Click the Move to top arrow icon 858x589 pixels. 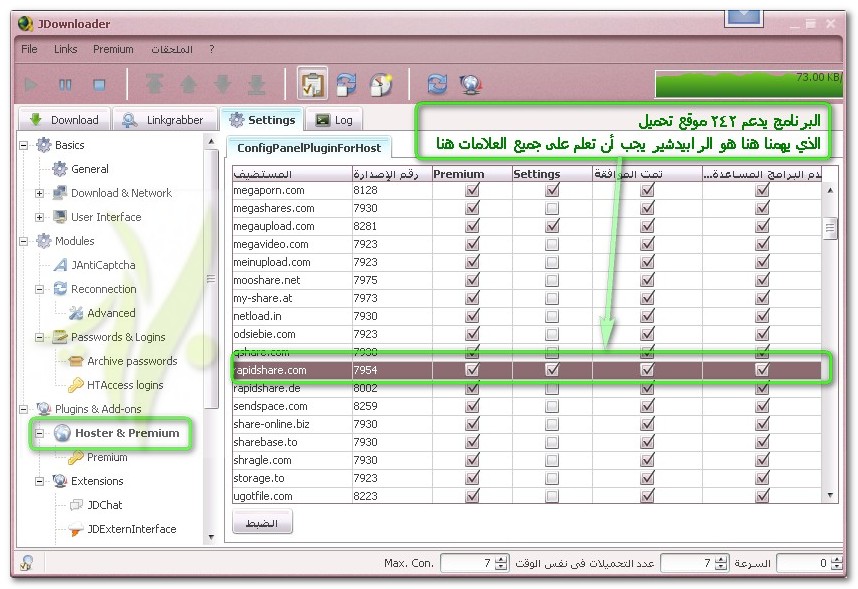(x=155, y=84)
